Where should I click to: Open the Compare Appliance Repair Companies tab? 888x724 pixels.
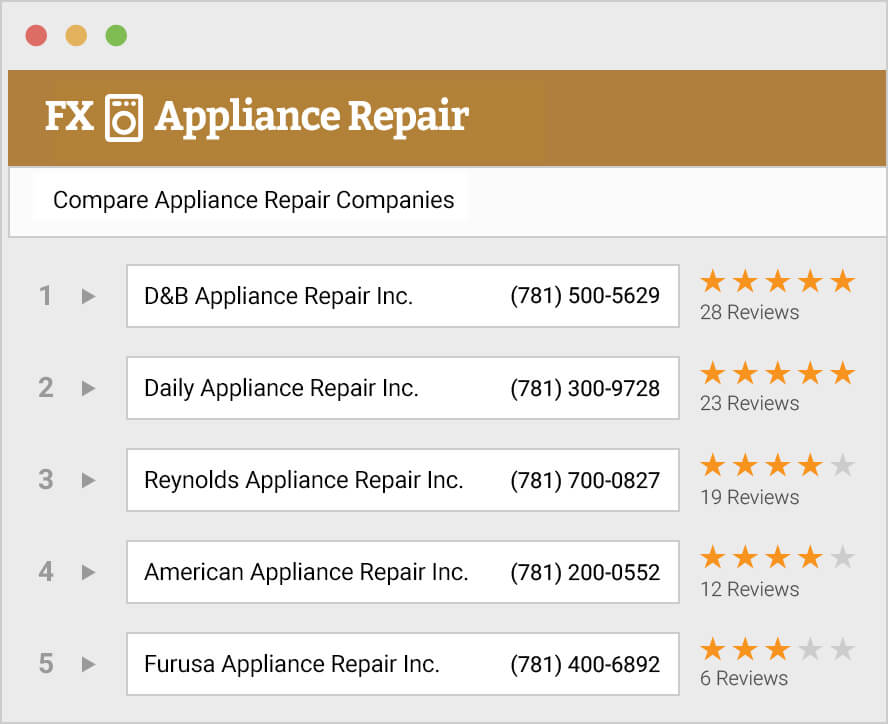252,200
